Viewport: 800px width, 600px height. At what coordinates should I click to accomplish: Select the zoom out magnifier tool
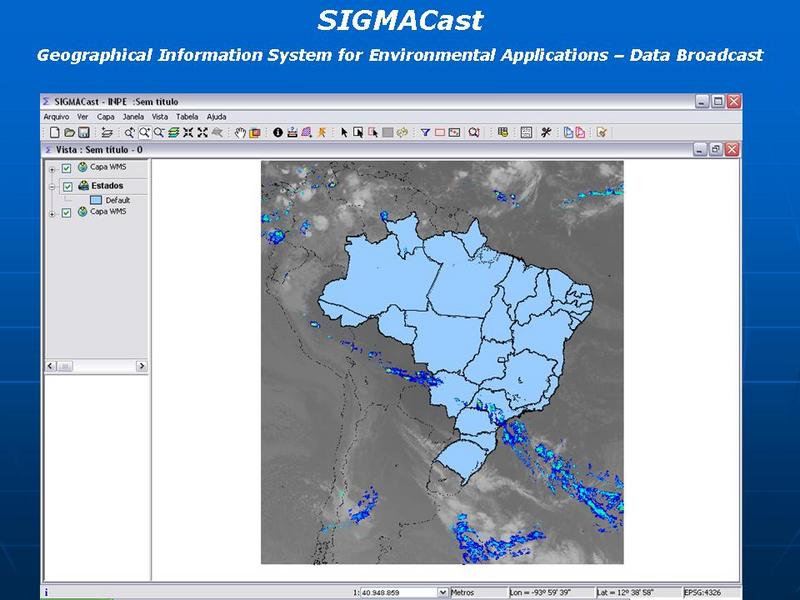click(159, 133)
